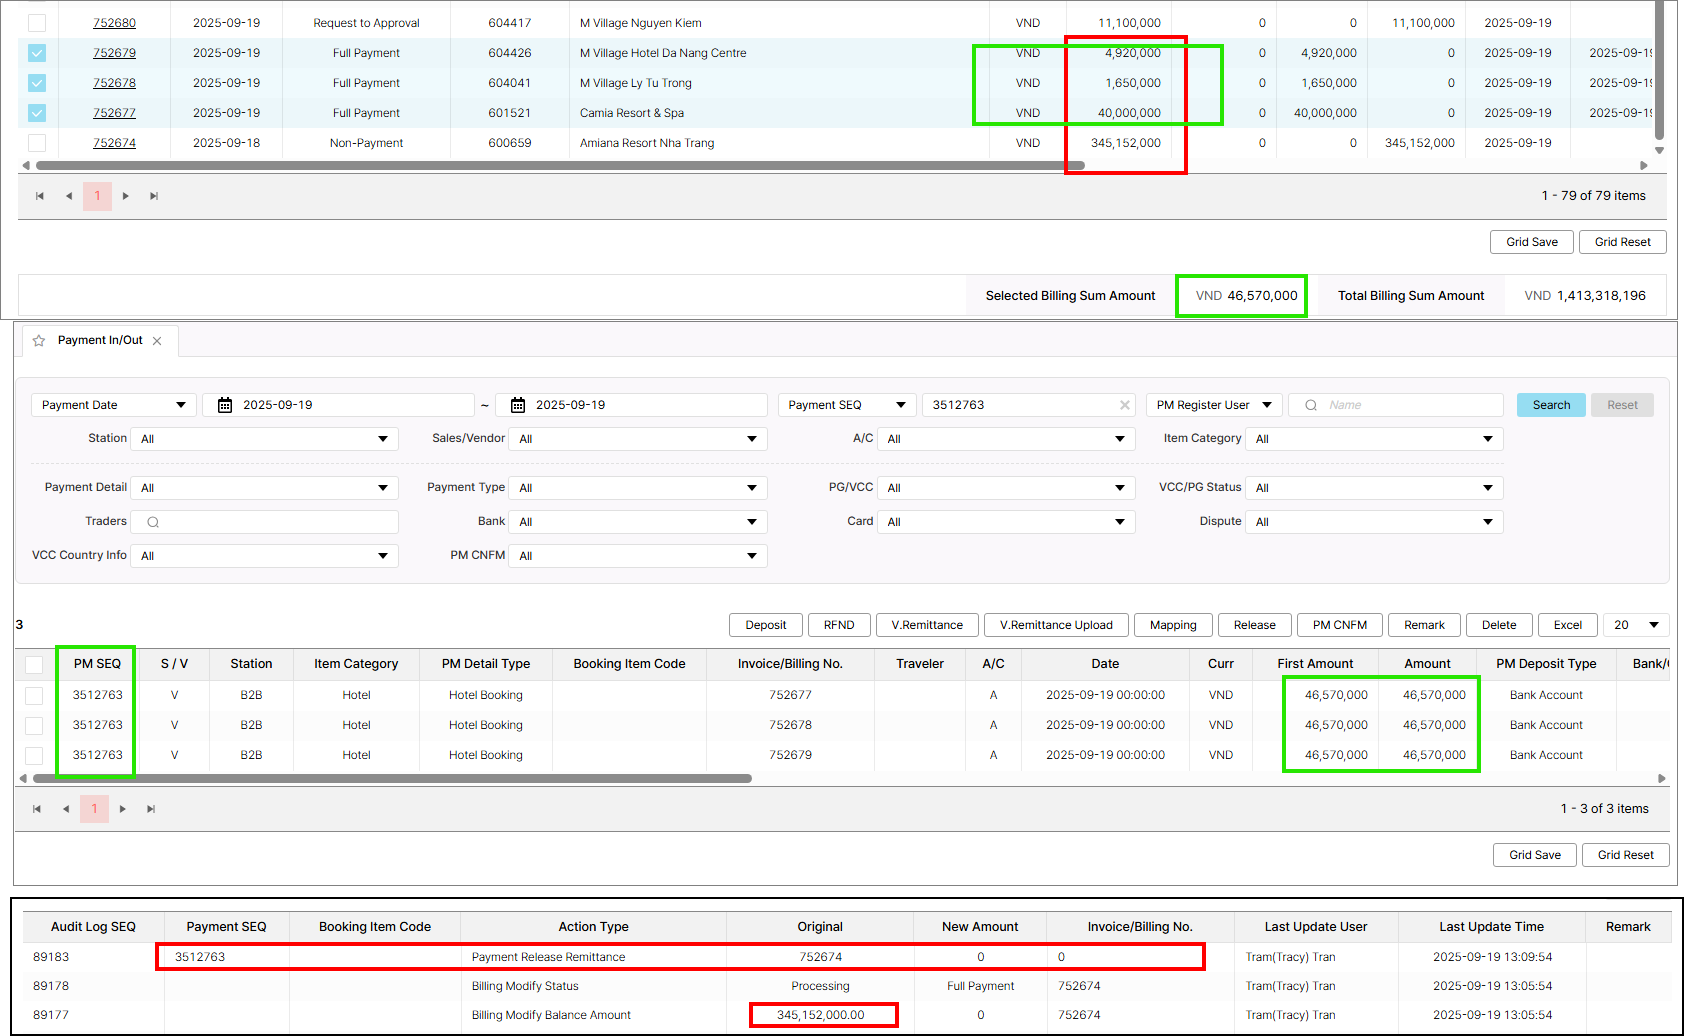Jump to last page in payment grid
Viewport: 1684px width, 1036px height.
[x=151, y=809]
